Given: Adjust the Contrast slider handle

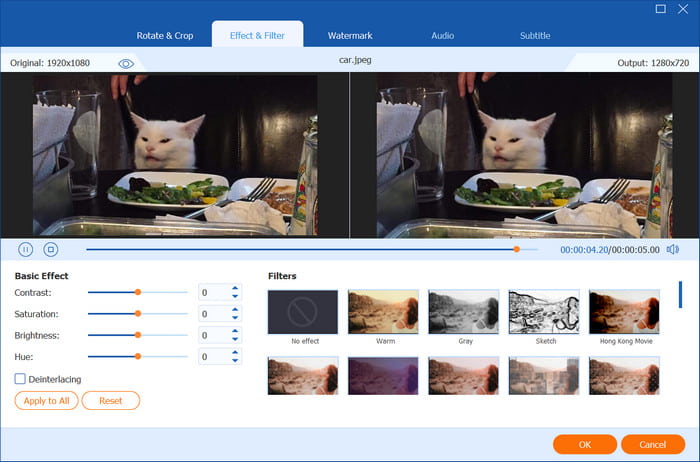Looking at the screenshot, I should [x=138, y=292].
